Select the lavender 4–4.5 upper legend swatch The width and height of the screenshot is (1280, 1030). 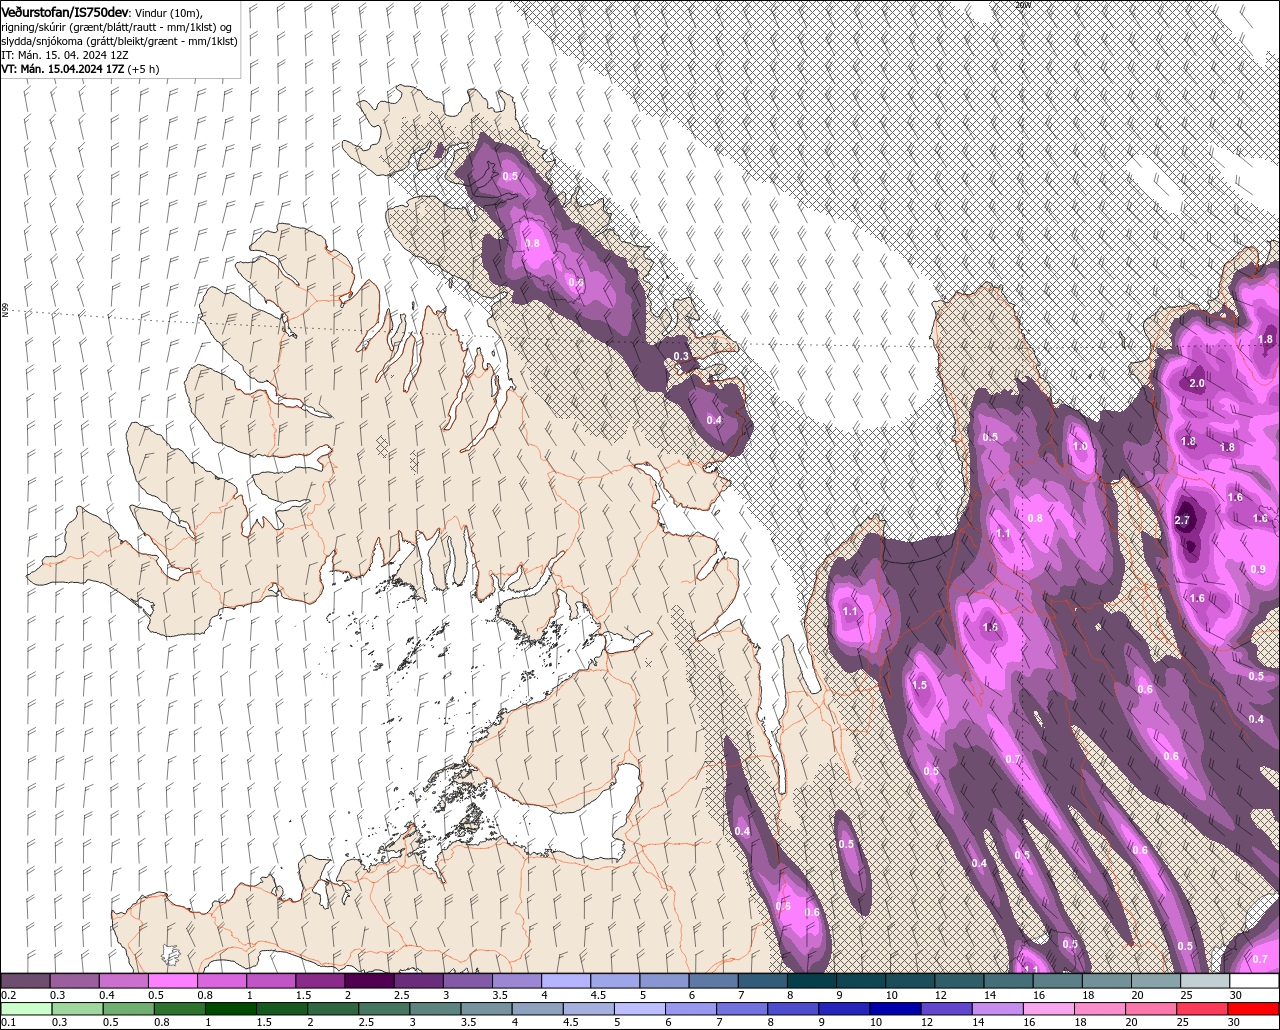(566, 981)
